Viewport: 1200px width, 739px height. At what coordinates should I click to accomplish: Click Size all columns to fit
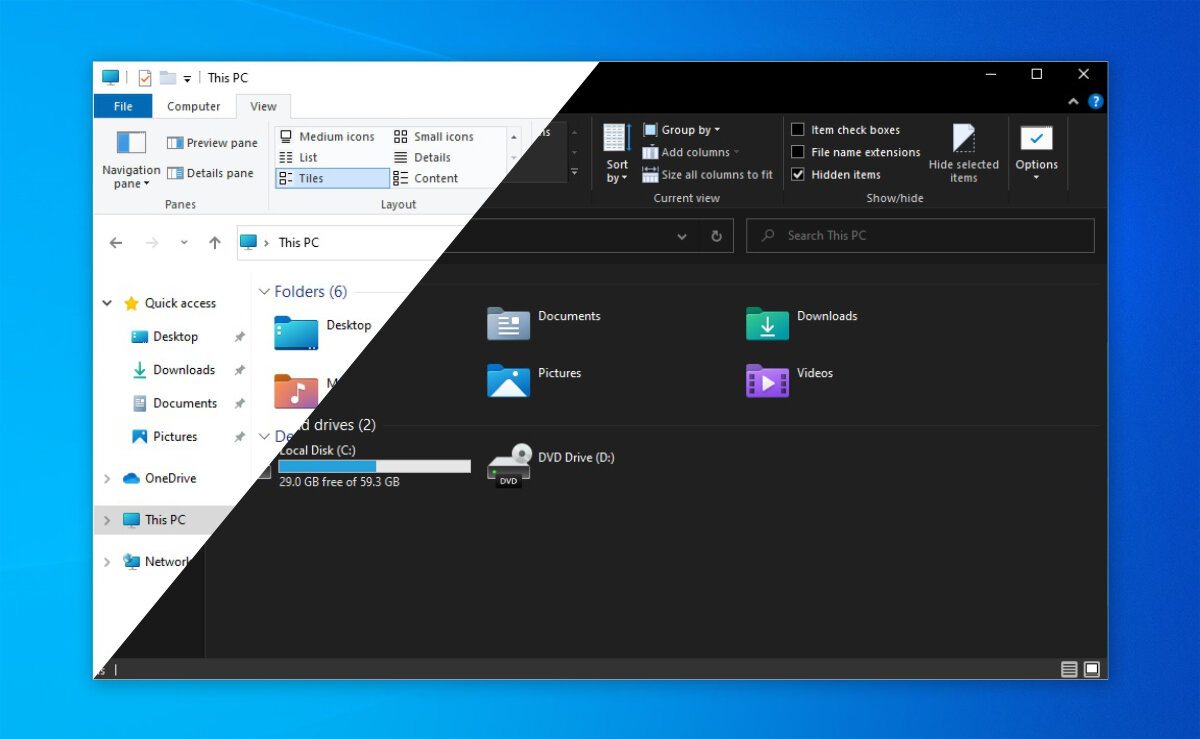[x=708, y=175]
